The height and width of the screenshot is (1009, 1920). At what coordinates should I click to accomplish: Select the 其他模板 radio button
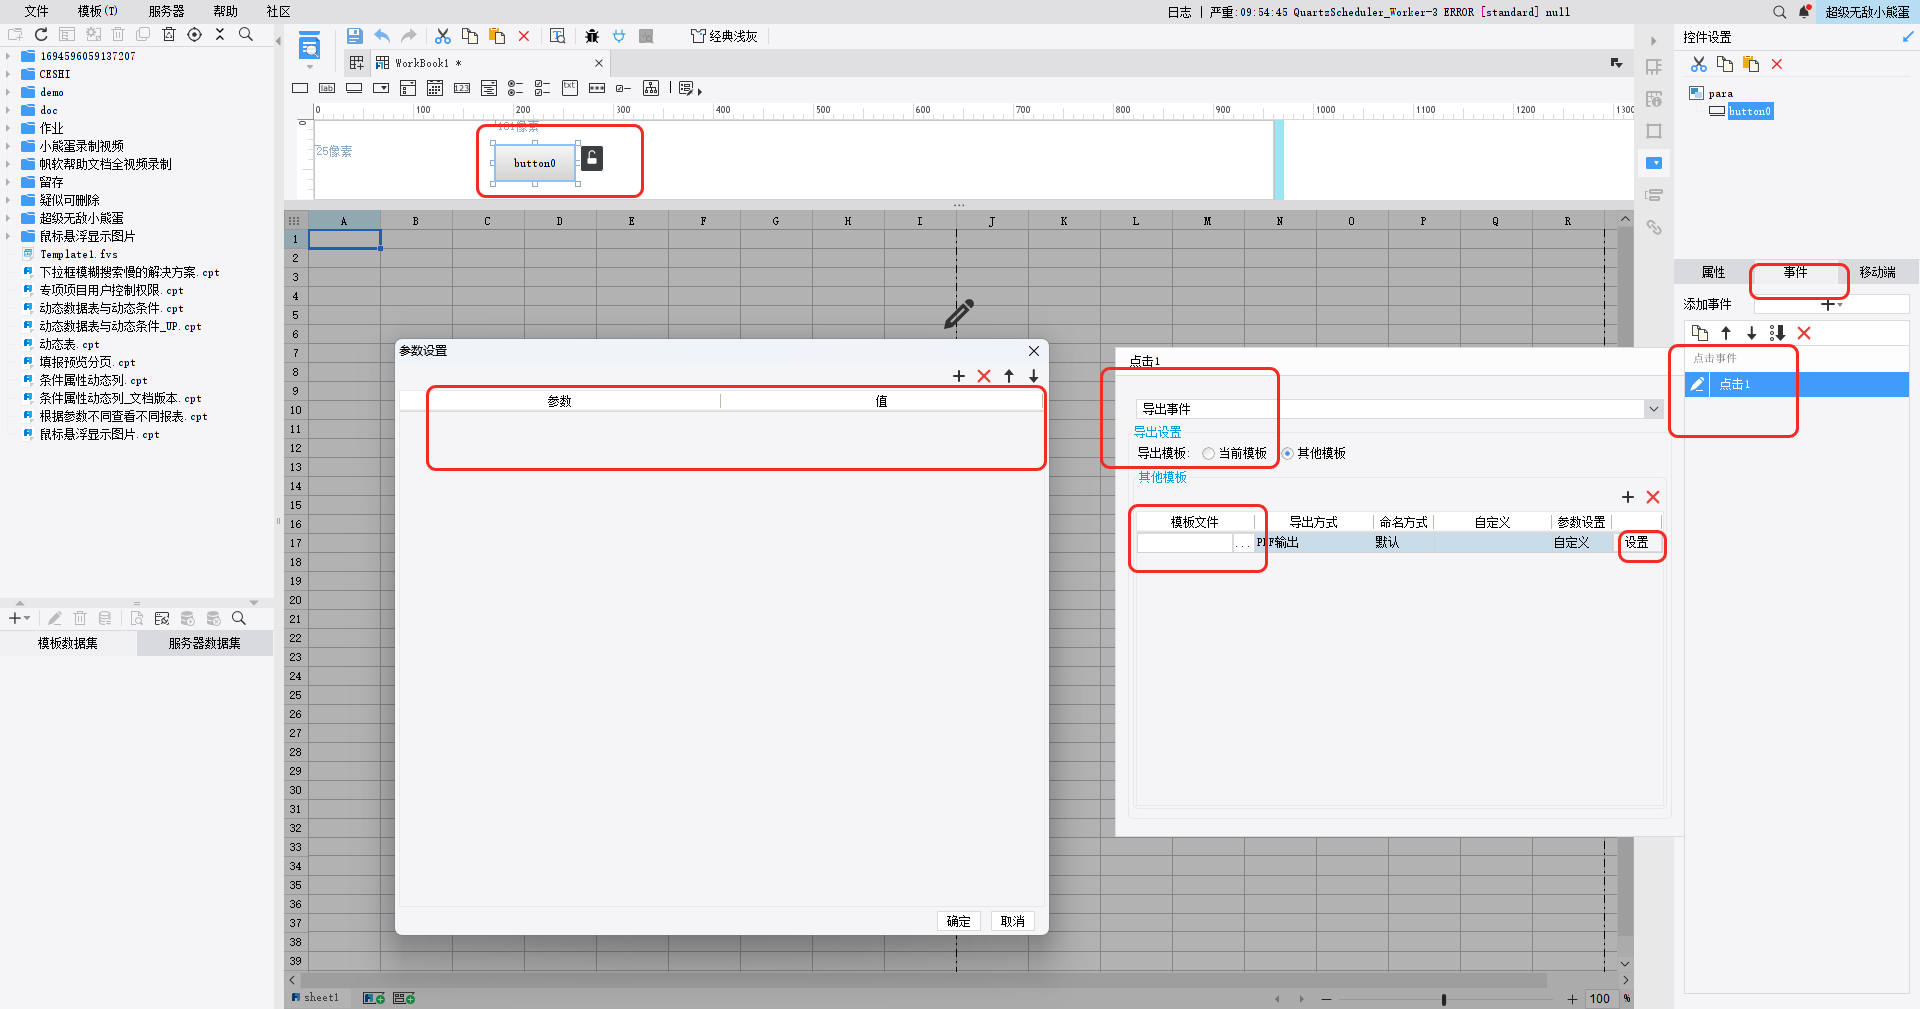(x=1288, y=454)
